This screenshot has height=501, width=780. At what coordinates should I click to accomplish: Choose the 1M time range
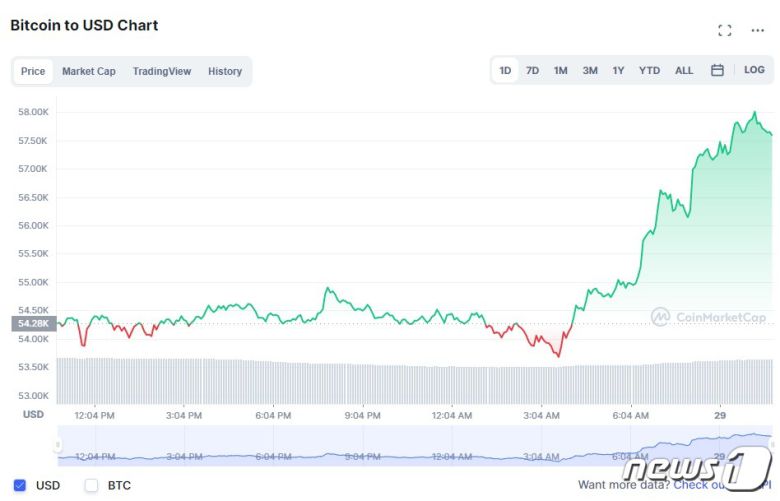pos(561,70)
